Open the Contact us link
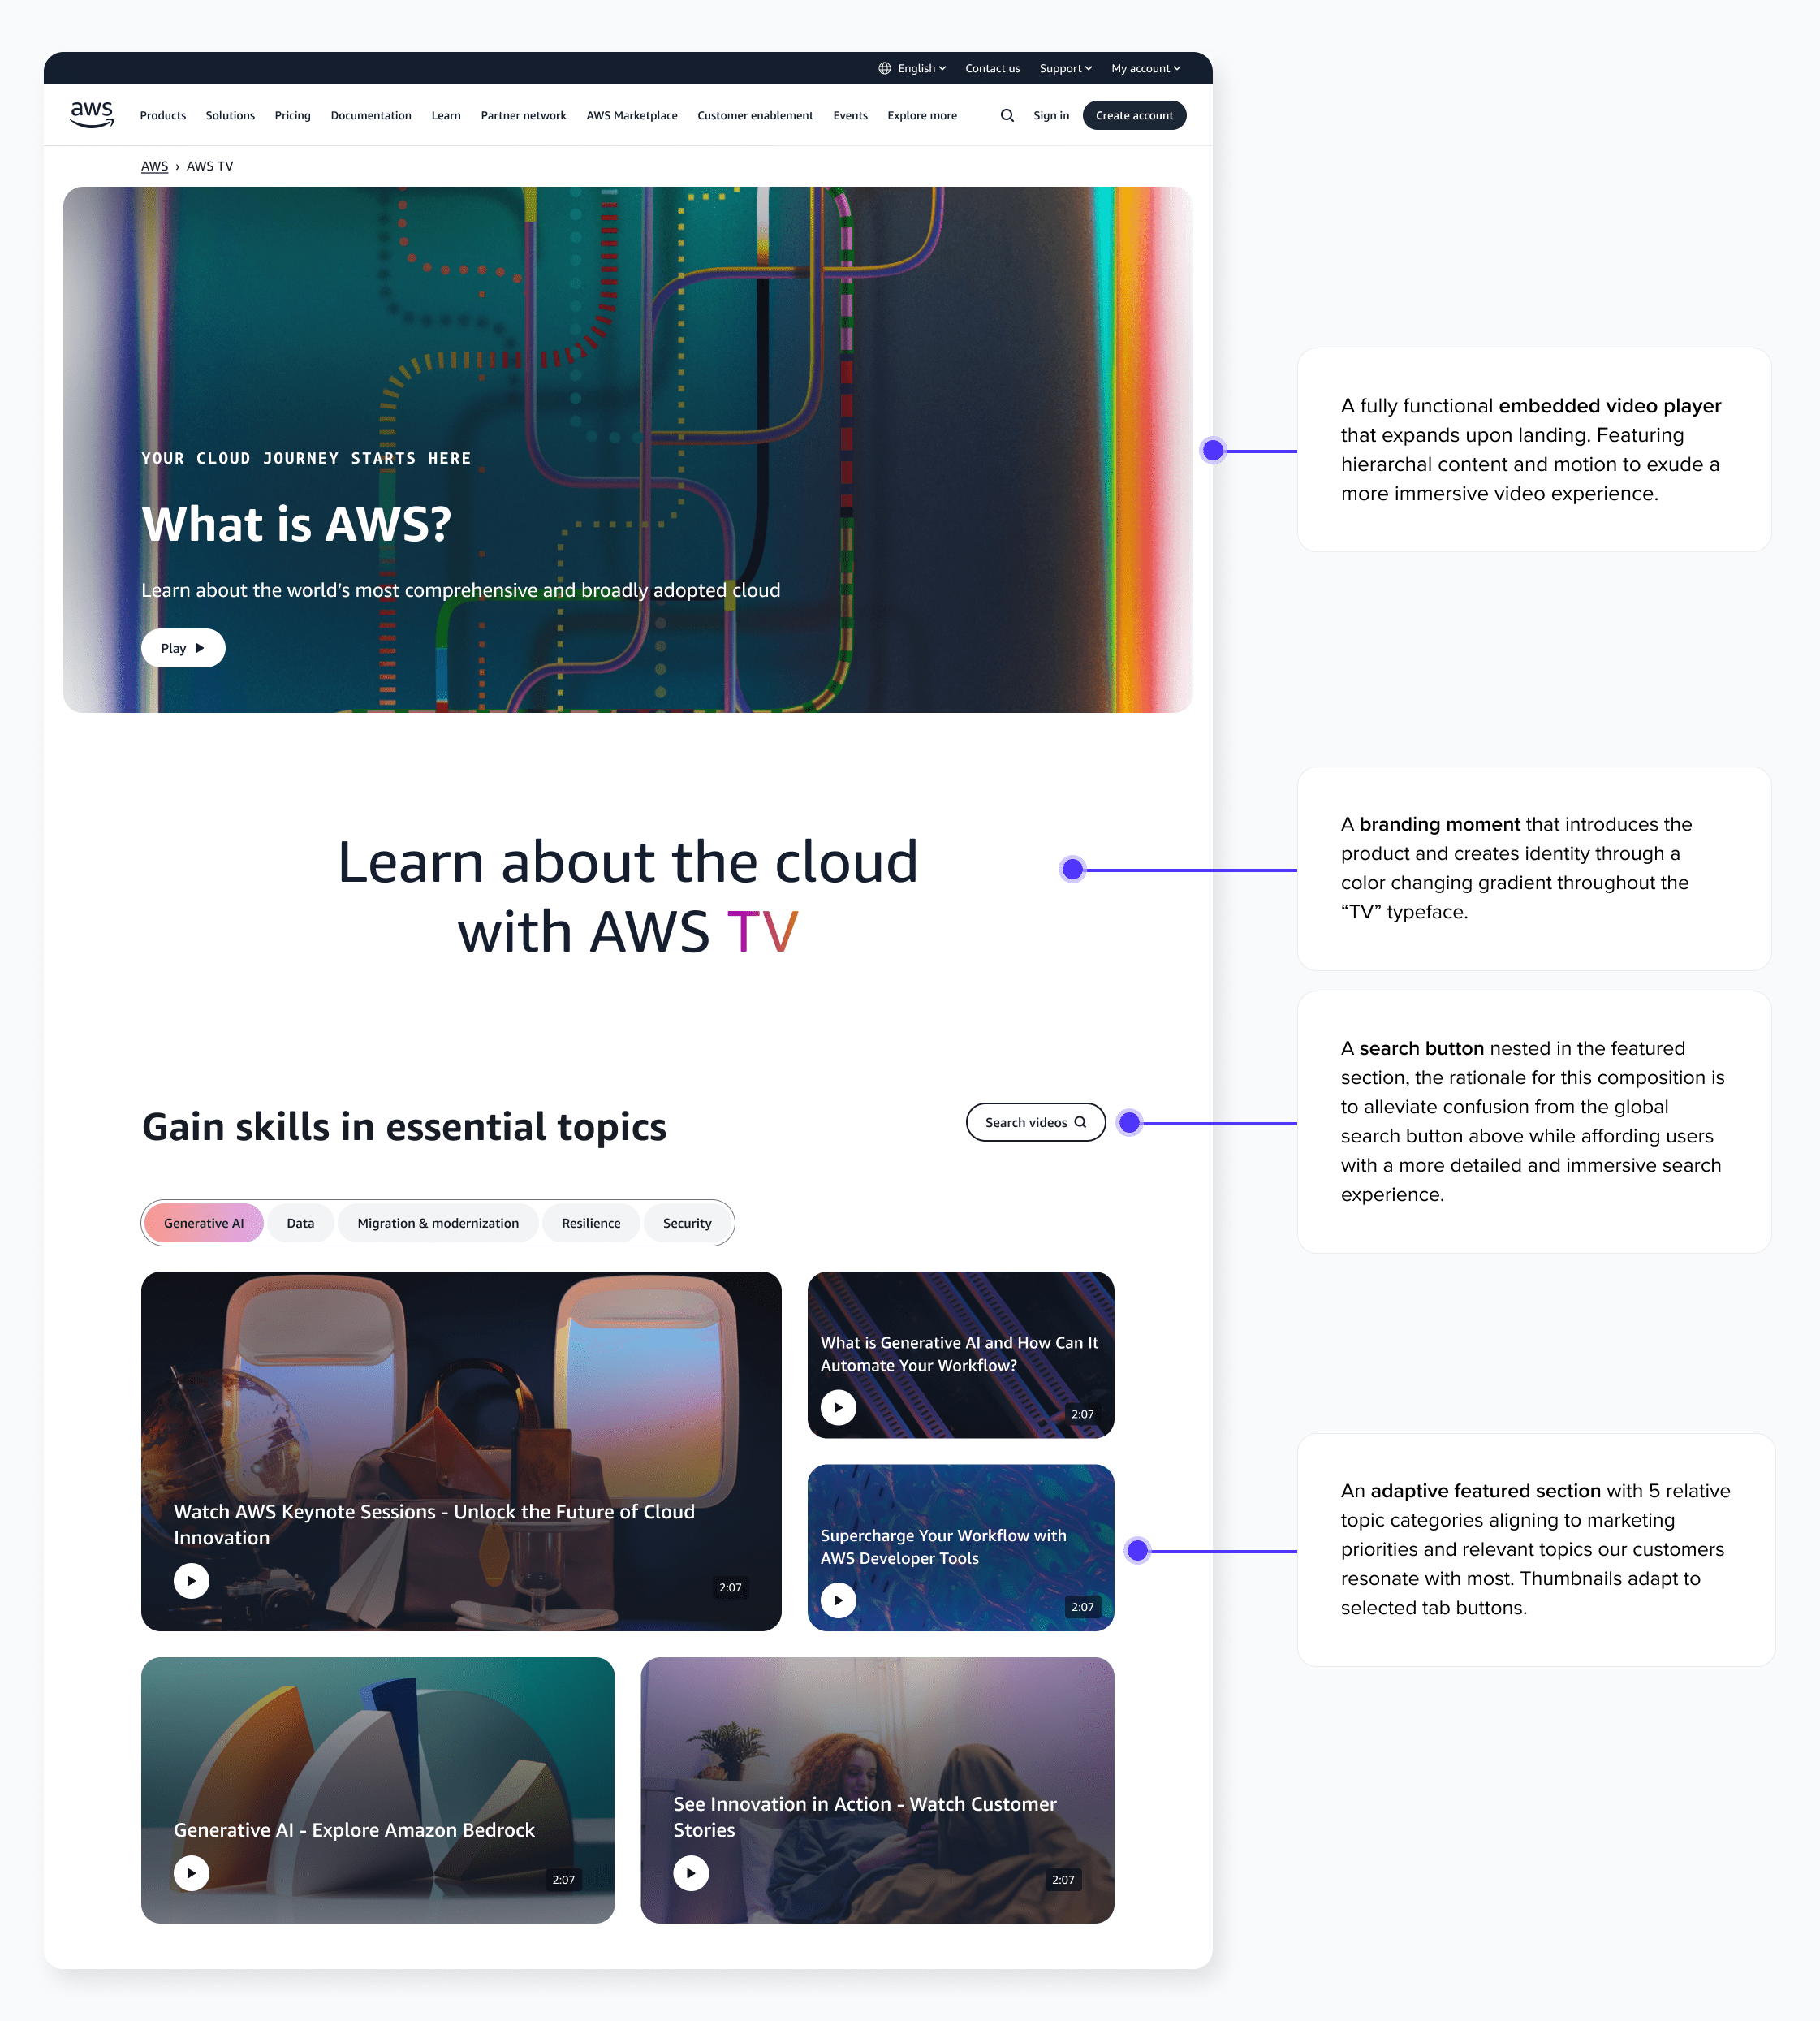1820x2021 pixels. click(x=992, y=69)
